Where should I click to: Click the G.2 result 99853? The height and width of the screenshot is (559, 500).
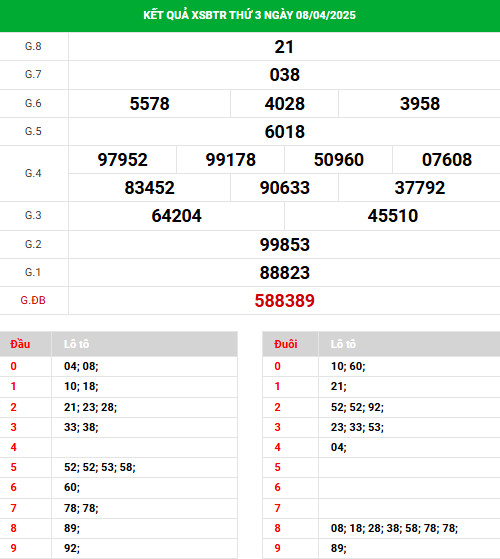pyautogui.click(x=284, y=245)
